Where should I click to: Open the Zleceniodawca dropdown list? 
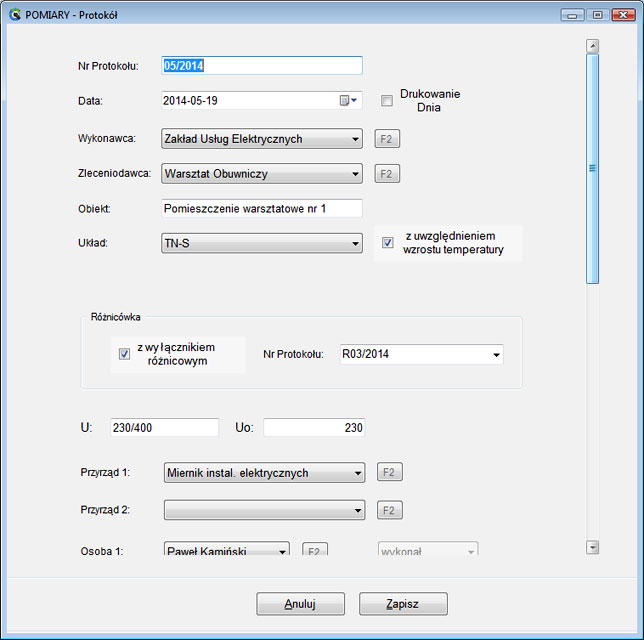(x=262, y=173)
